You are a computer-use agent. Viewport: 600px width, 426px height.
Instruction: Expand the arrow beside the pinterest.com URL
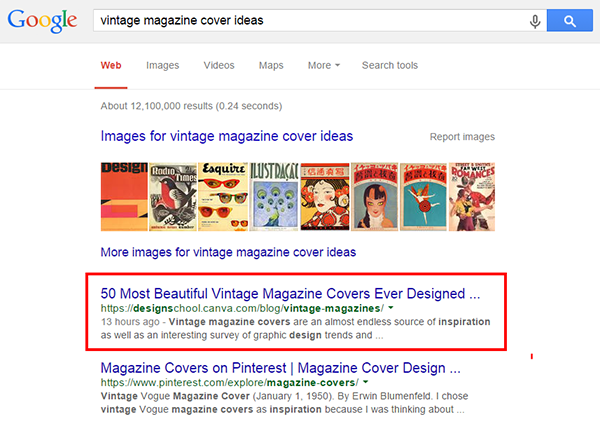click(x=365, y=382)
